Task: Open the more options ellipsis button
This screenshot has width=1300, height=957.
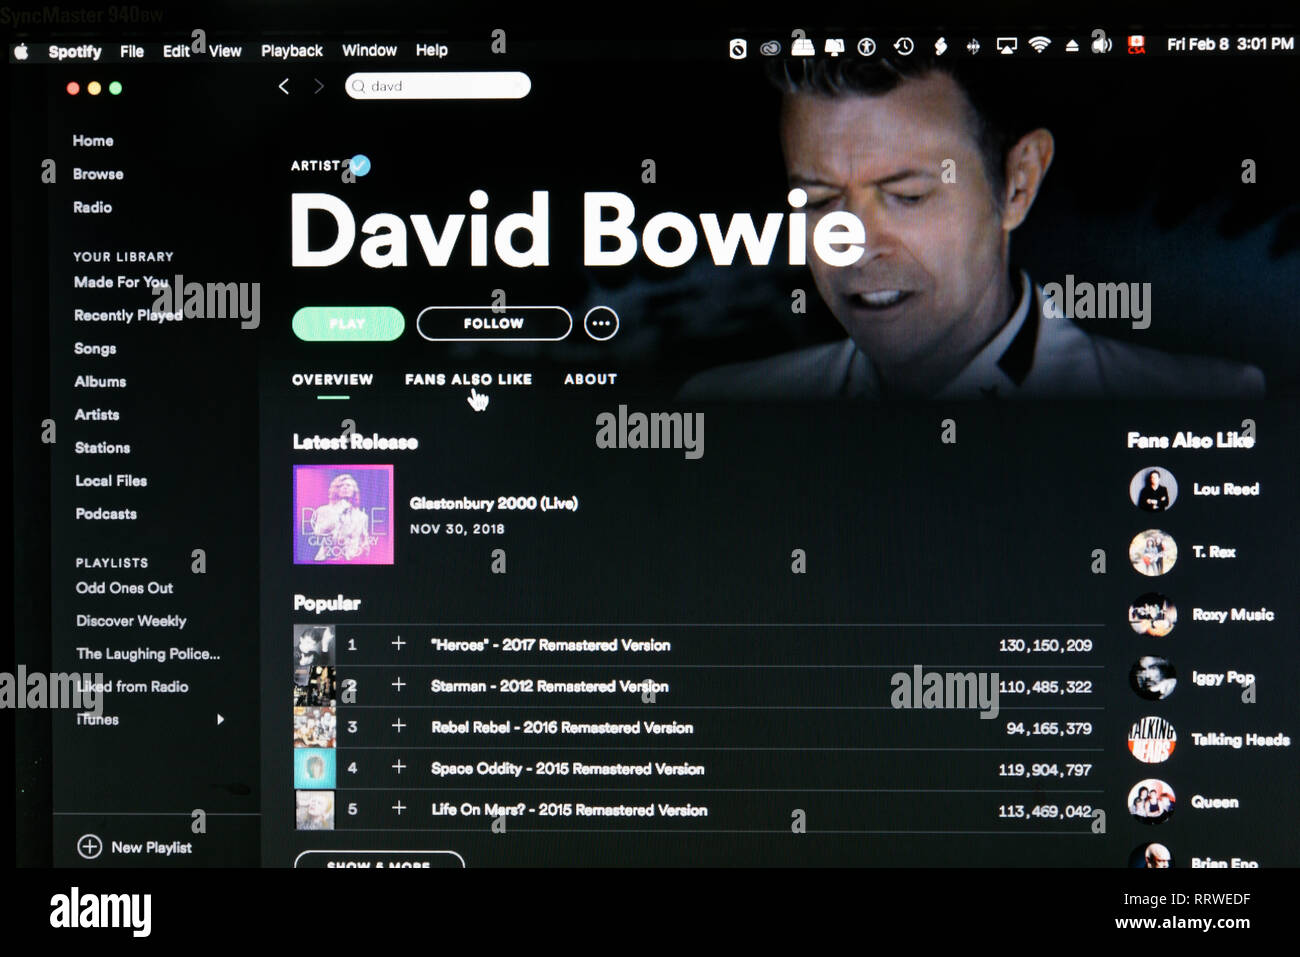Action: 601,323
